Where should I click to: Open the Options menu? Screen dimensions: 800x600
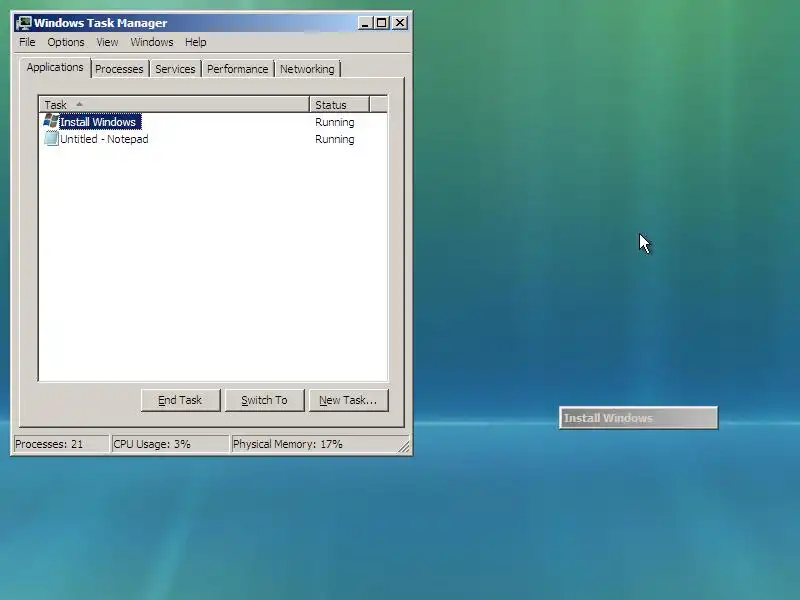[66, 42]
